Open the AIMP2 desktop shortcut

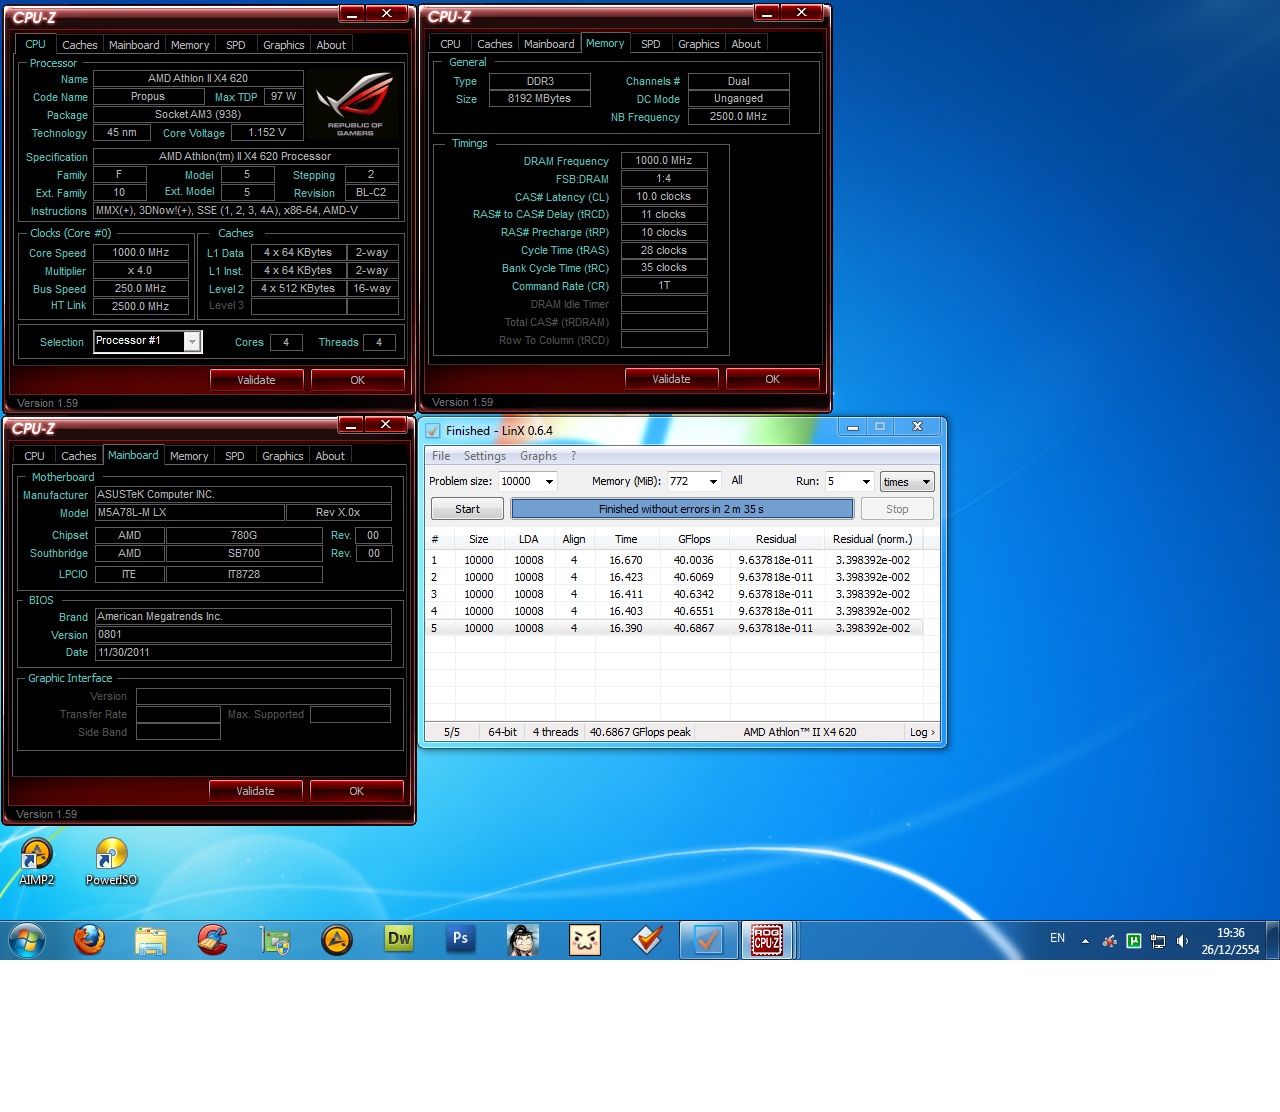[37, 862]
